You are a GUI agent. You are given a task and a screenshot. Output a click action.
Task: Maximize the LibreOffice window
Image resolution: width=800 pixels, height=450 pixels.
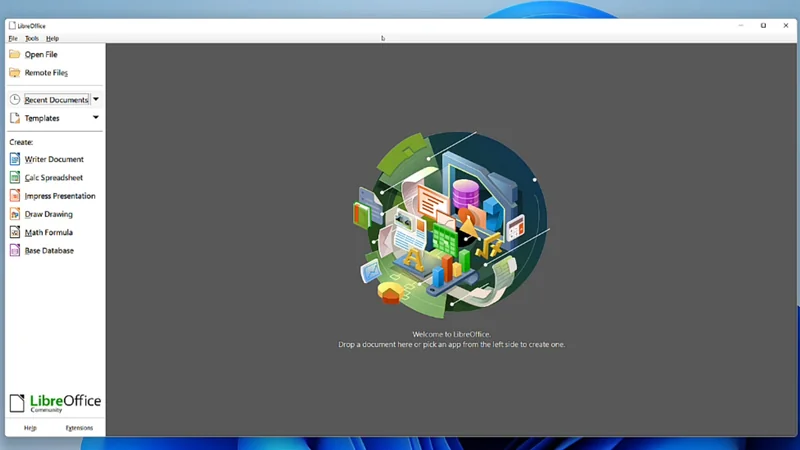coord(763,26)
